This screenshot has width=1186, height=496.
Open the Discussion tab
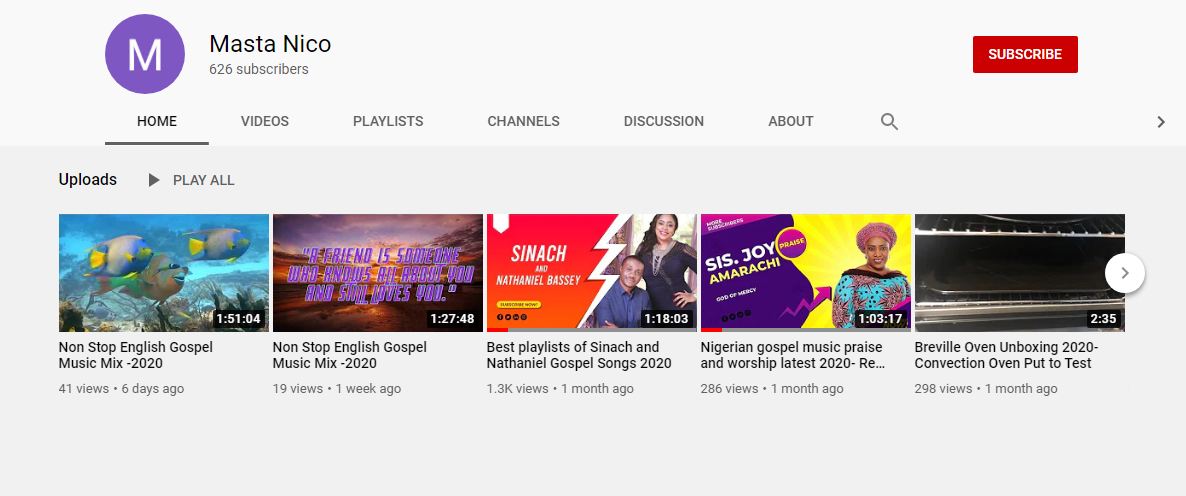[663, 121]
